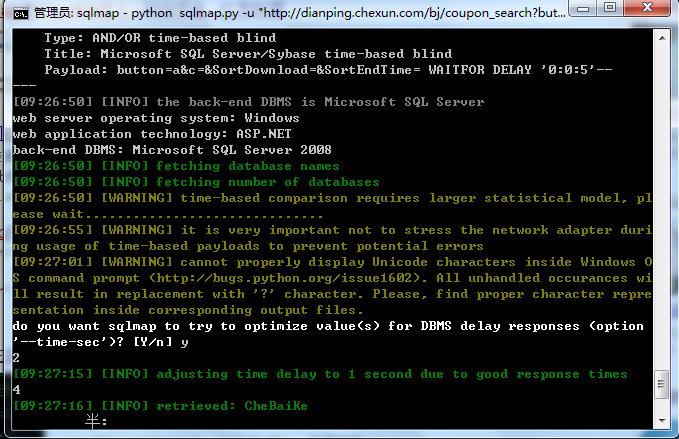Click 'web application technology: ASP.NET' line
The width and height of the screenshot is (679, 439).
[x=152, y=134]
